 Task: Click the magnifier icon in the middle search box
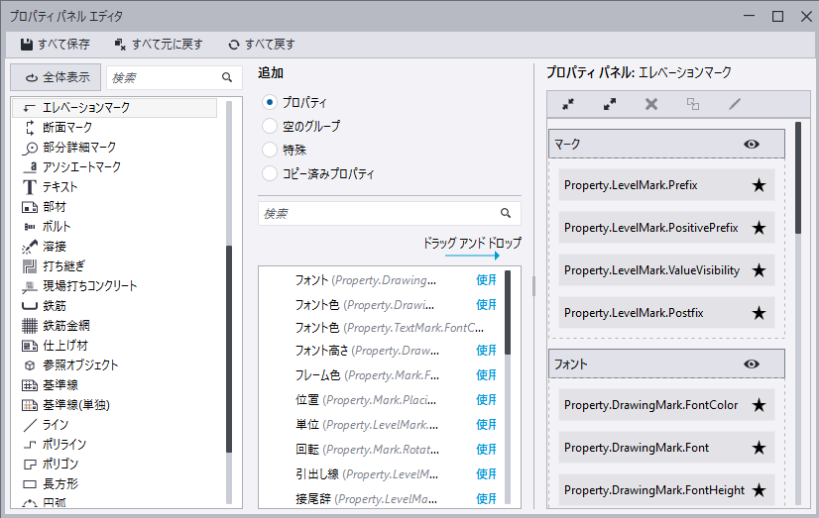click(505, 213)
